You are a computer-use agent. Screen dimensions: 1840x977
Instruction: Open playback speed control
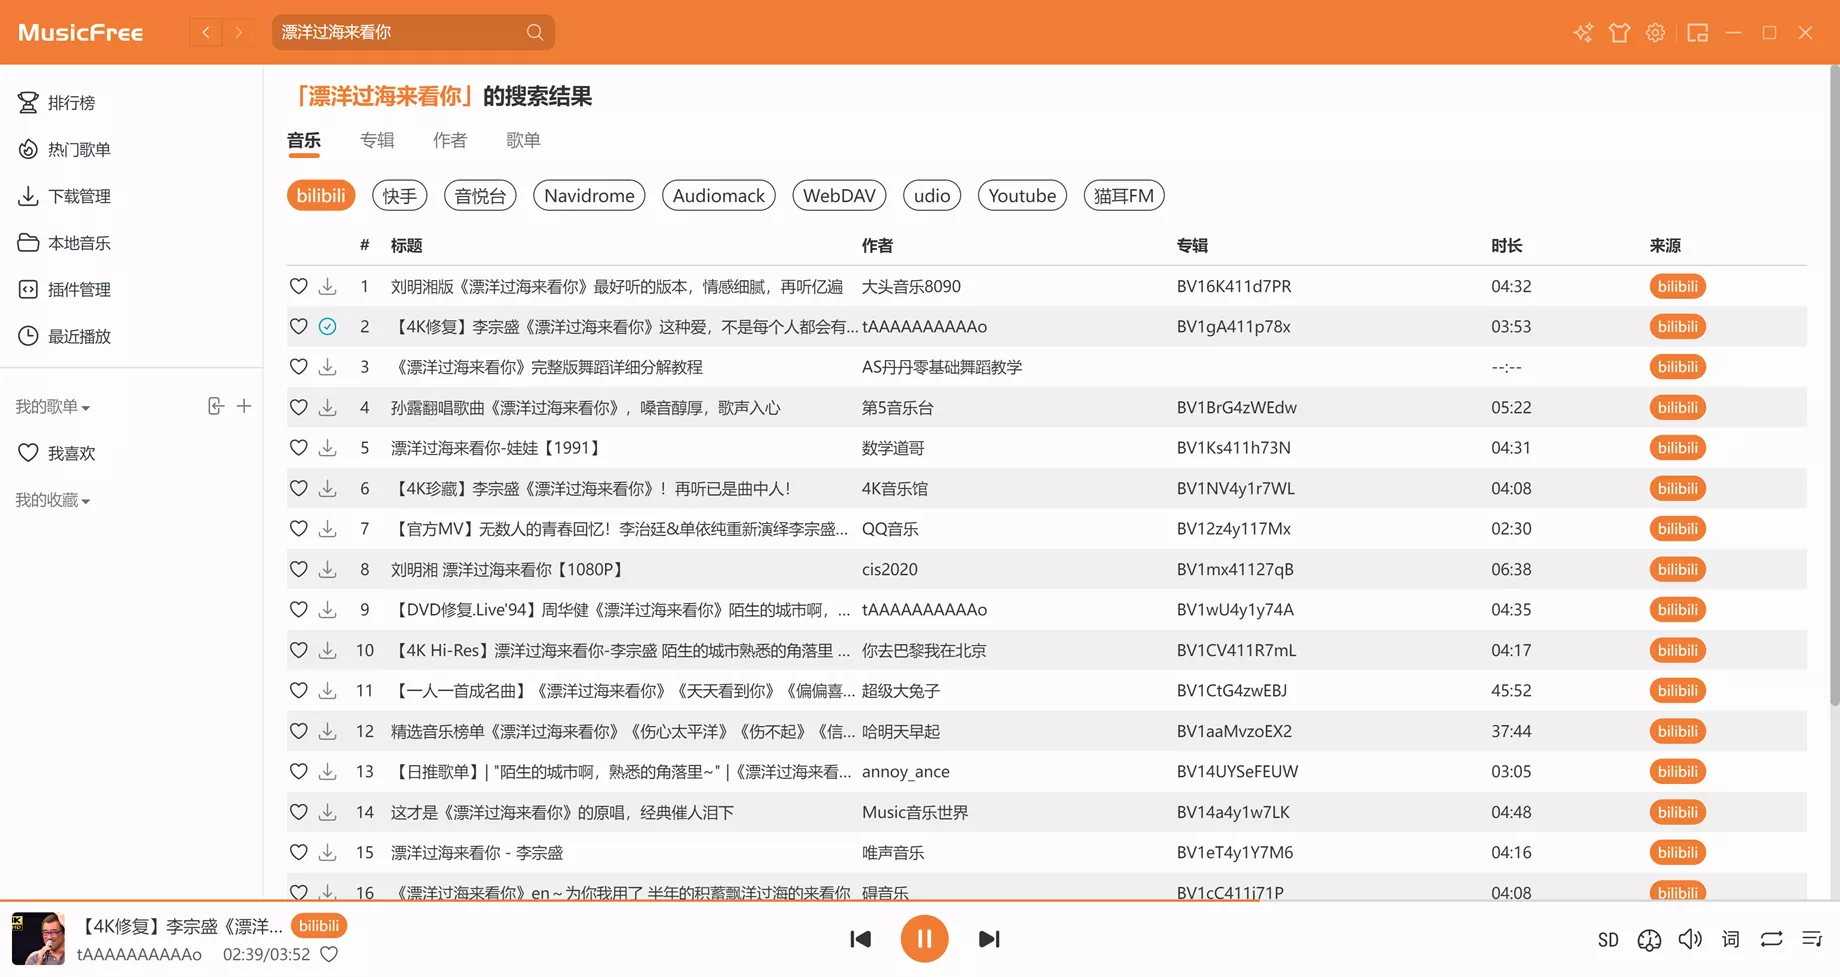point(1648,939)
